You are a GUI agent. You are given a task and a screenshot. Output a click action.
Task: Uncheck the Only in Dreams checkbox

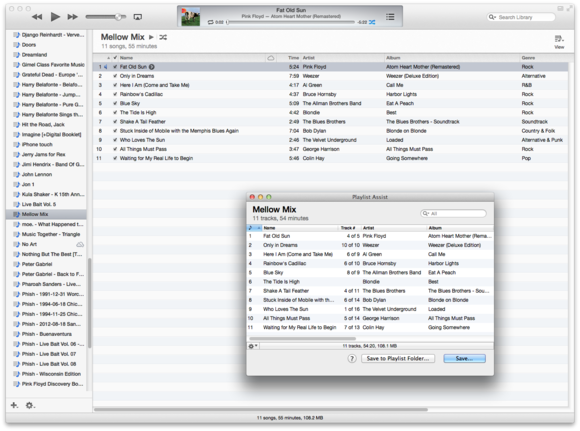pyautogui.click(x=115, y=76)
